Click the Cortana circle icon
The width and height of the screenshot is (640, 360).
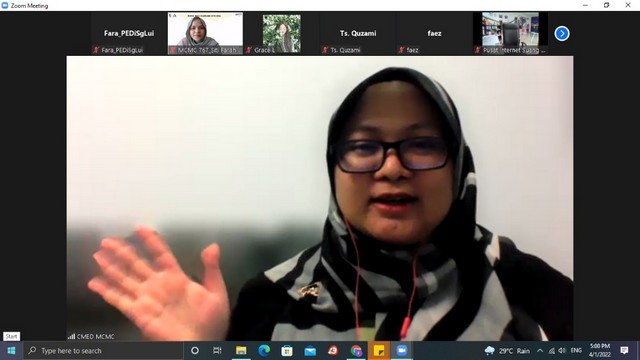tap(195, 351)
